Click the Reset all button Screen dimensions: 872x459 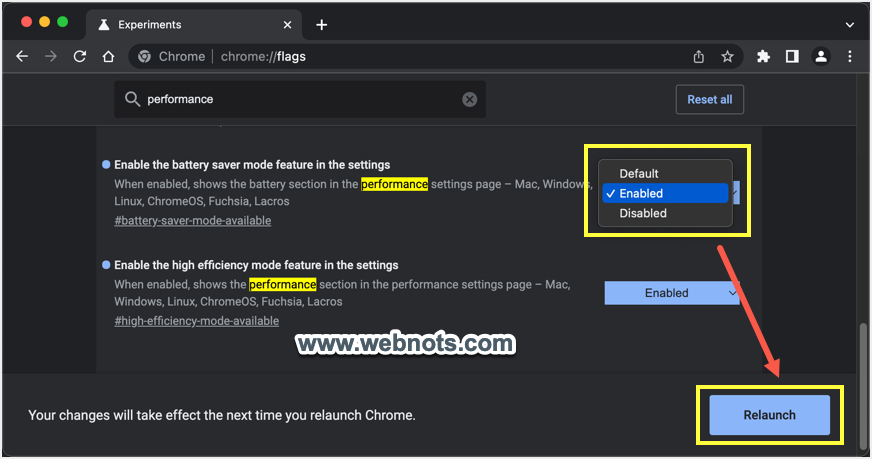(709, 99)
